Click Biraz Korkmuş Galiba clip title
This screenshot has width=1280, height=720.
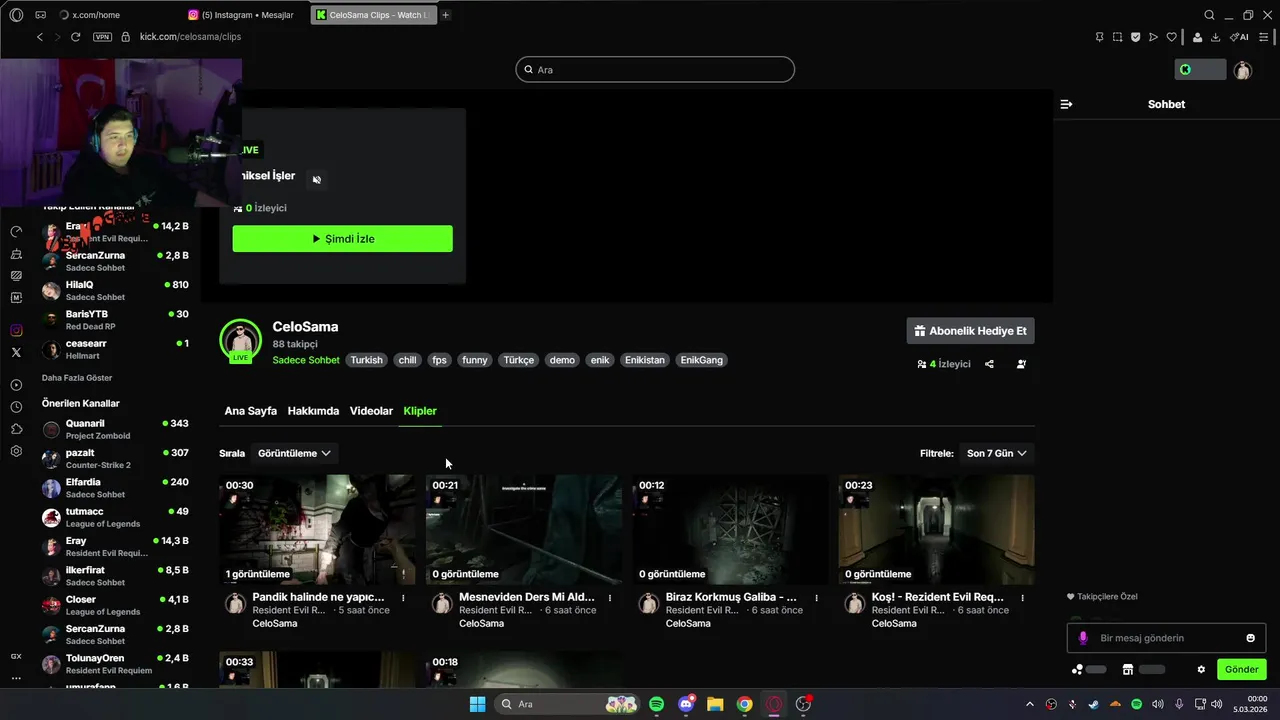tap(731, 597)
